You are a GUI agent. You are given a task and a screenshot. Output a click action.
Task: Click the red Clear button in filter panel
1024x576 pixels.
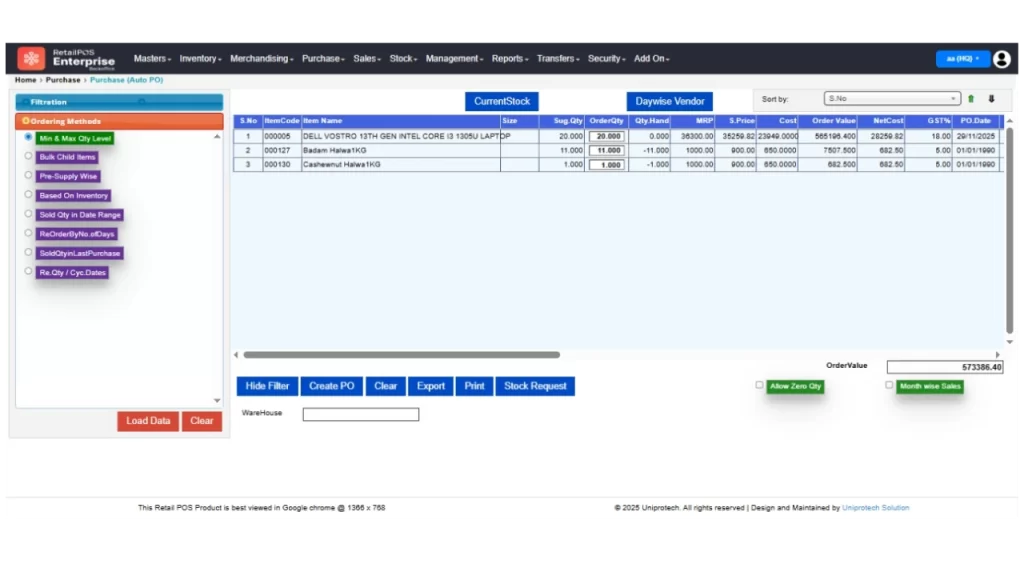coord(201,421)
